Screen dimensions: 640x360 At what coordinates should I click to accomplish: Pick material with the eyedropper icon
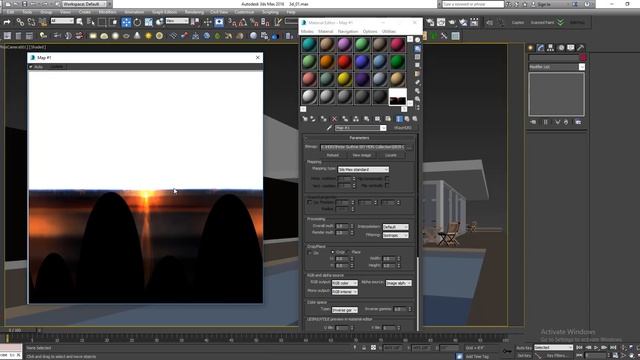[x=329, y=128]
